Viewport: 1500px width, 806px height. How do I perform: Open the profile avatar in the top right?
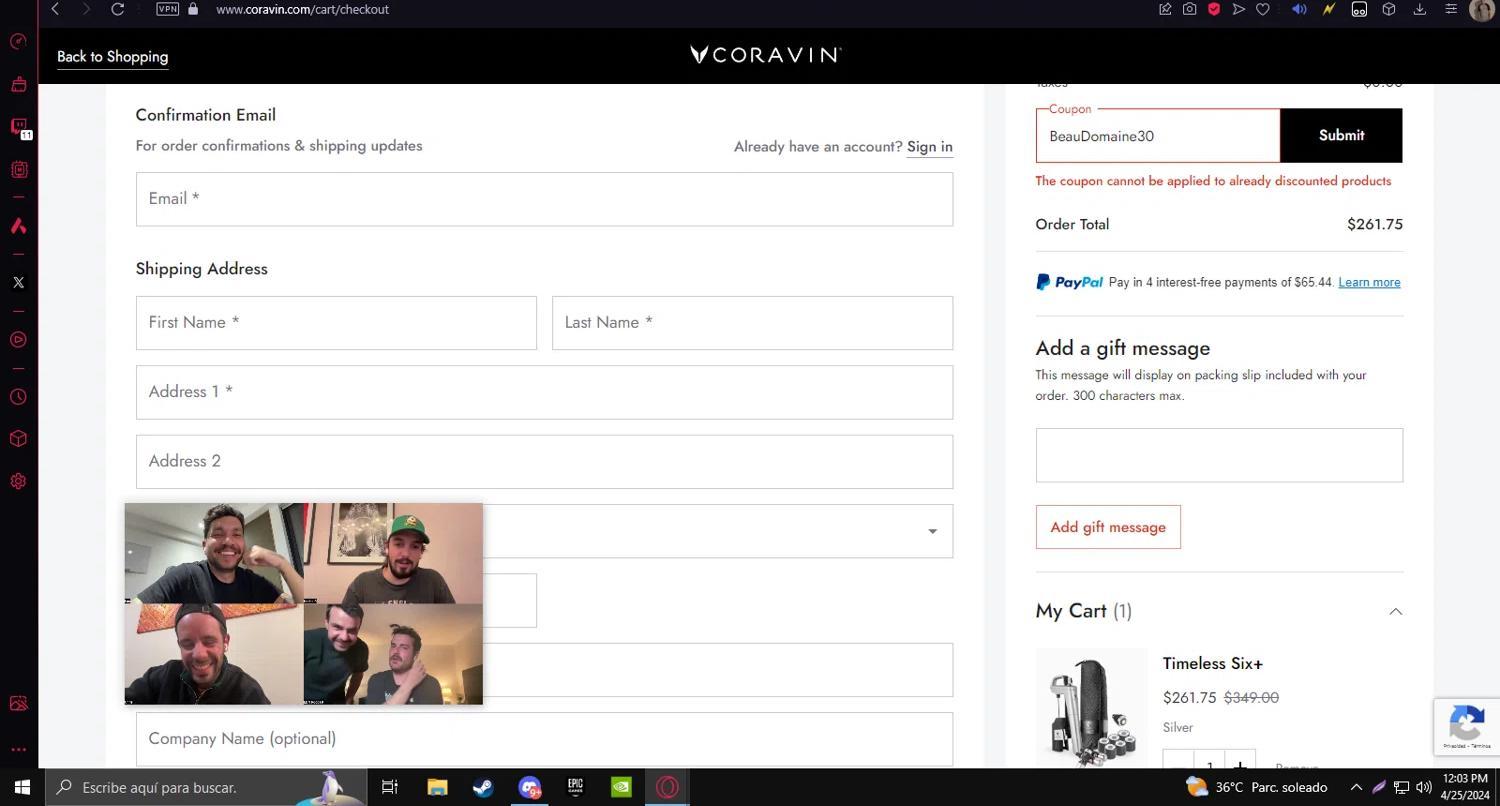(1482, 9)
